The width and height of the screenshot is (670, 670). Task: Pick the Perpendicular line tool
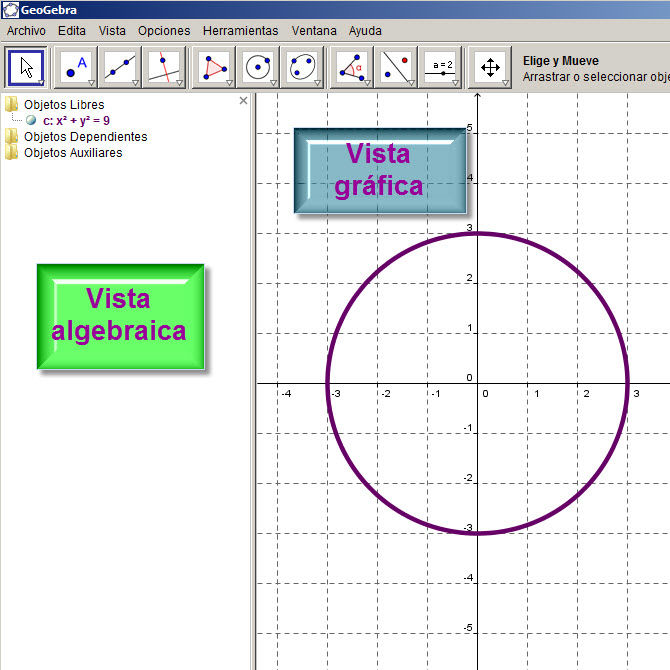164,67
